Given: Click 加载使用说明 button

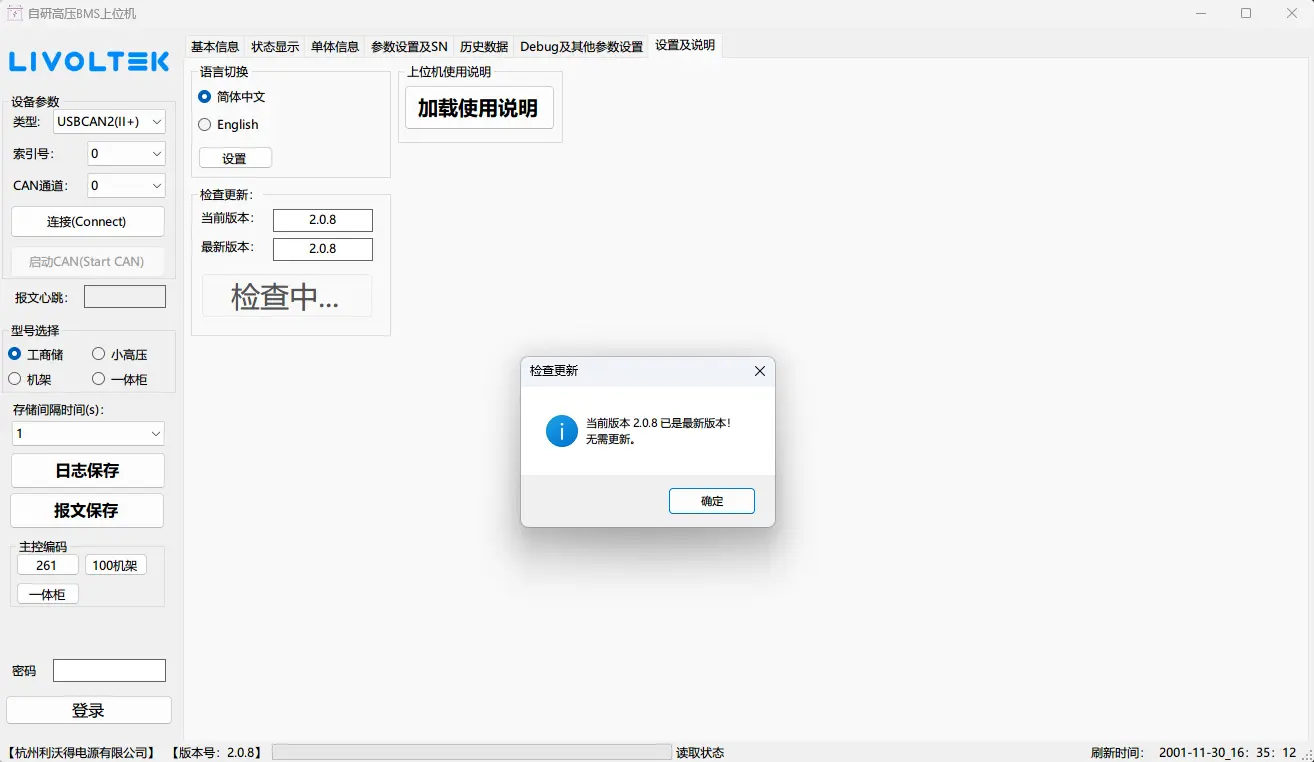Looking at the screenshot, I should pyautogui.click(x=479, y=108).
